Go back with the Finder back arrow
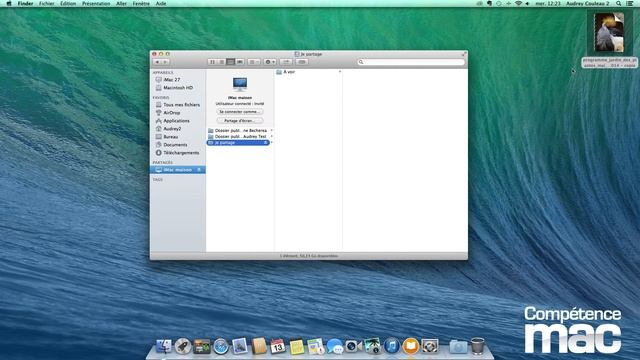The height and width of the screenshot is (360, 640). coord(157,62)
